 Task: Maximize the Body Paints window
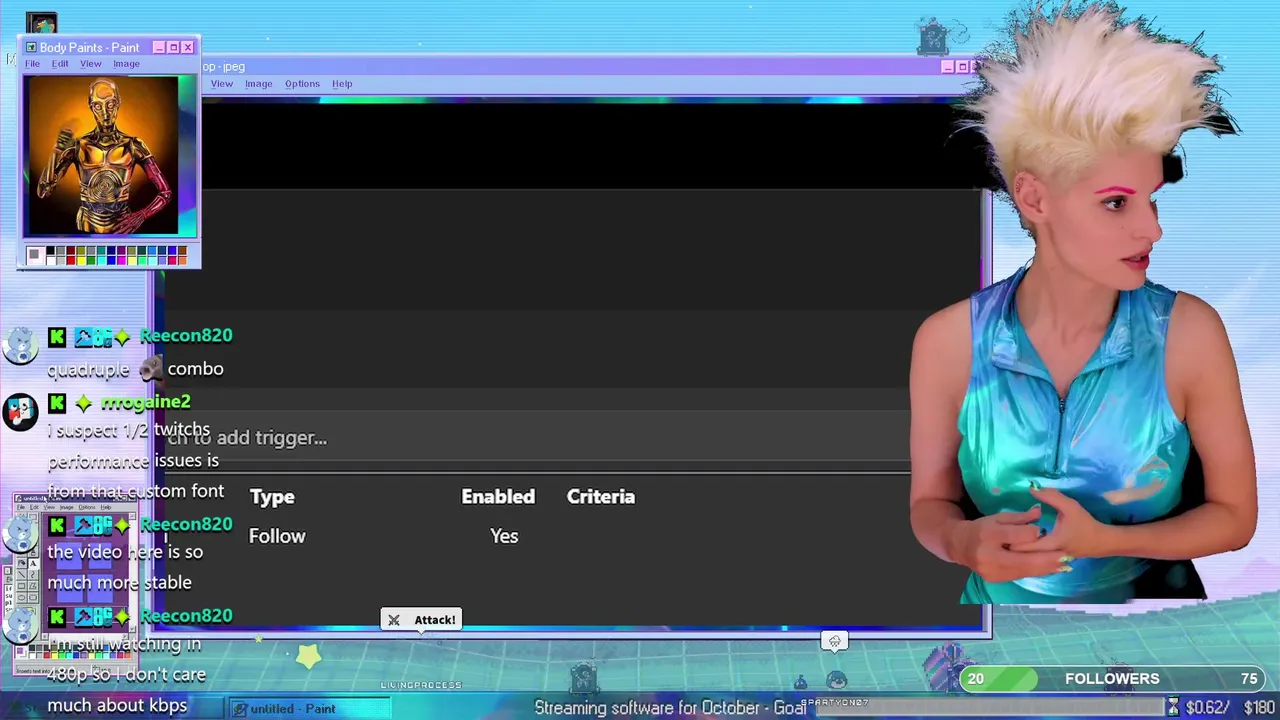173,47
